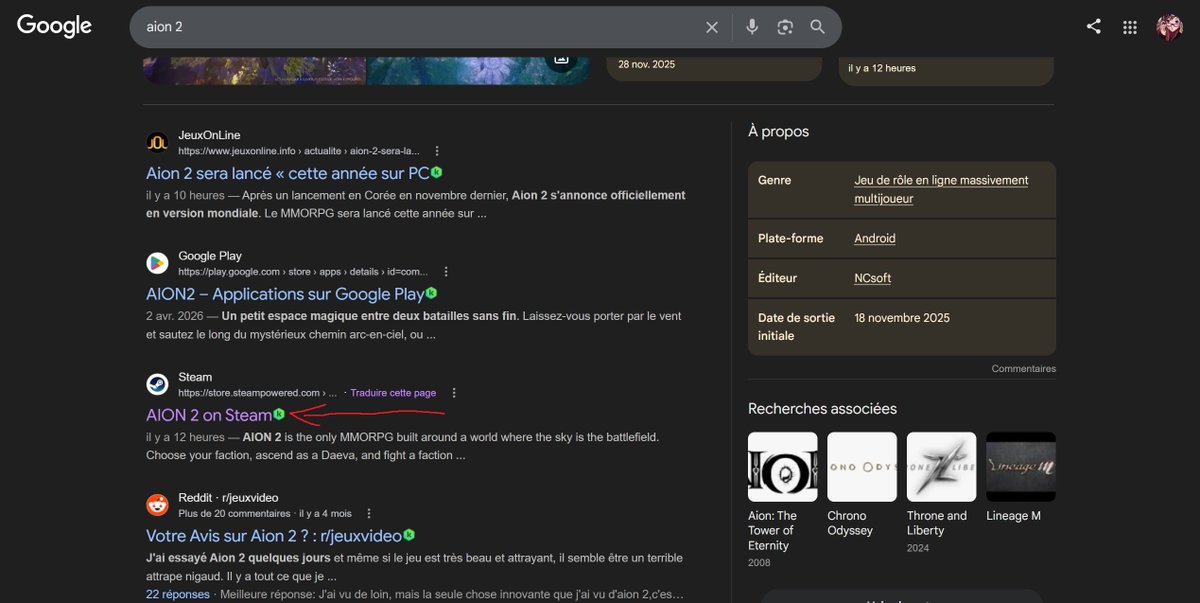The image size is (1200, 603).
Task: Click the play.google.com URL breadcrumb
Action: click(x=303, y=272)
